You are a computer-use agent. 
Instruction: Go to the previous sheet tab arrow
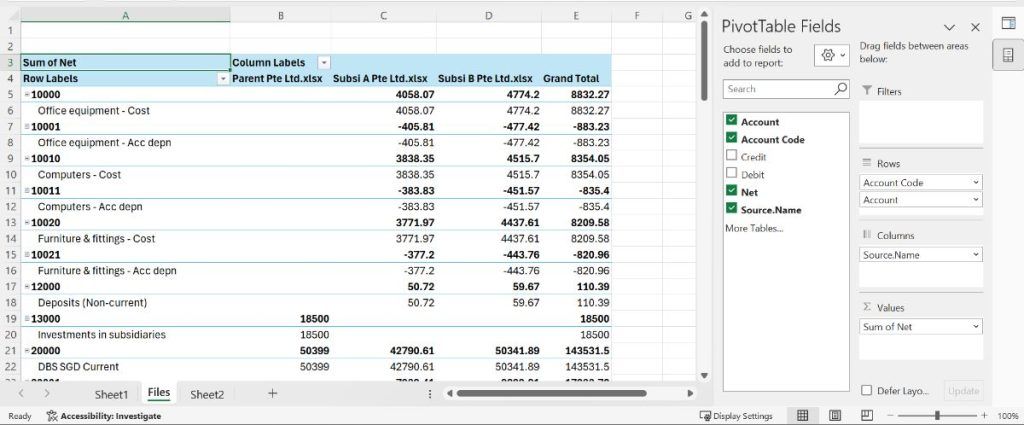pos(22,393)
